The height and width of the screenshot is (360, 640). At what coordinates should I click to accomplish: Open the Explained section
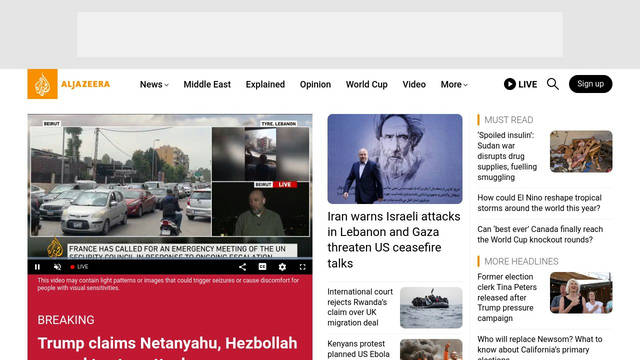point(265,84)
